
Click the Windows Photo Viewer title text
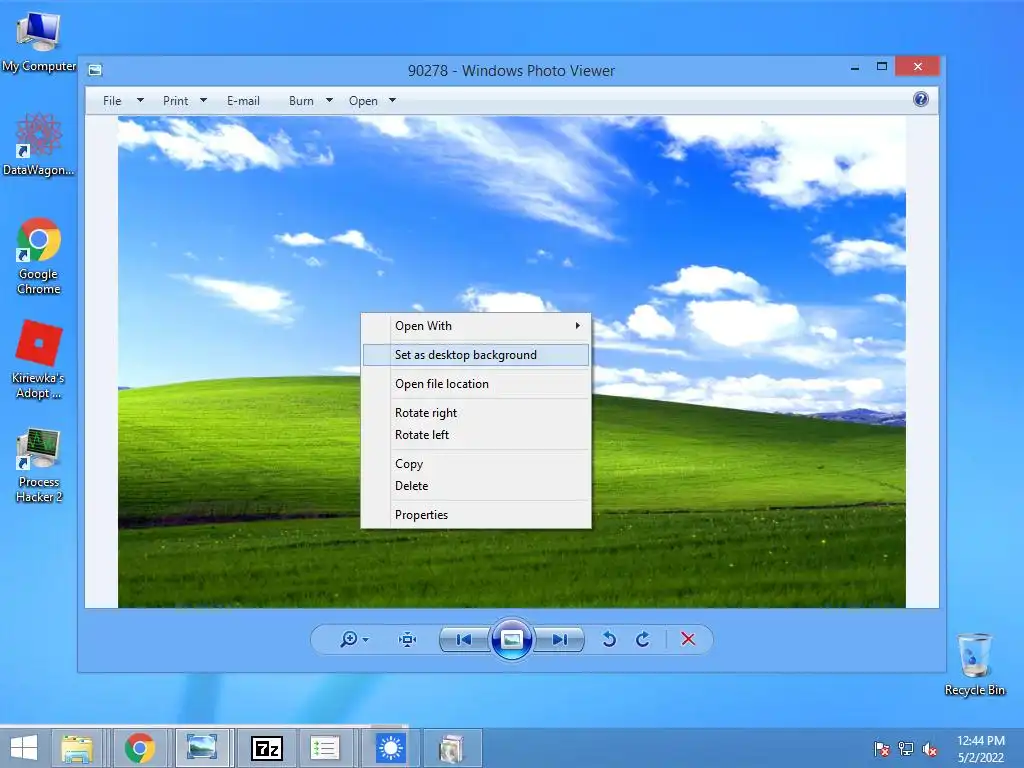pos(511,71)
